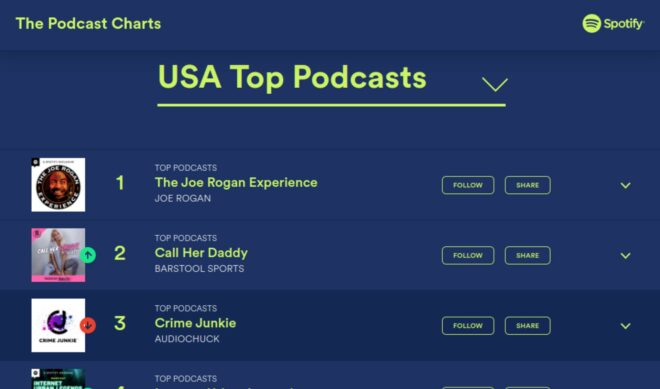
Task: Open Internet Urban Legends cover thumbnail
Action: point(58,379)
